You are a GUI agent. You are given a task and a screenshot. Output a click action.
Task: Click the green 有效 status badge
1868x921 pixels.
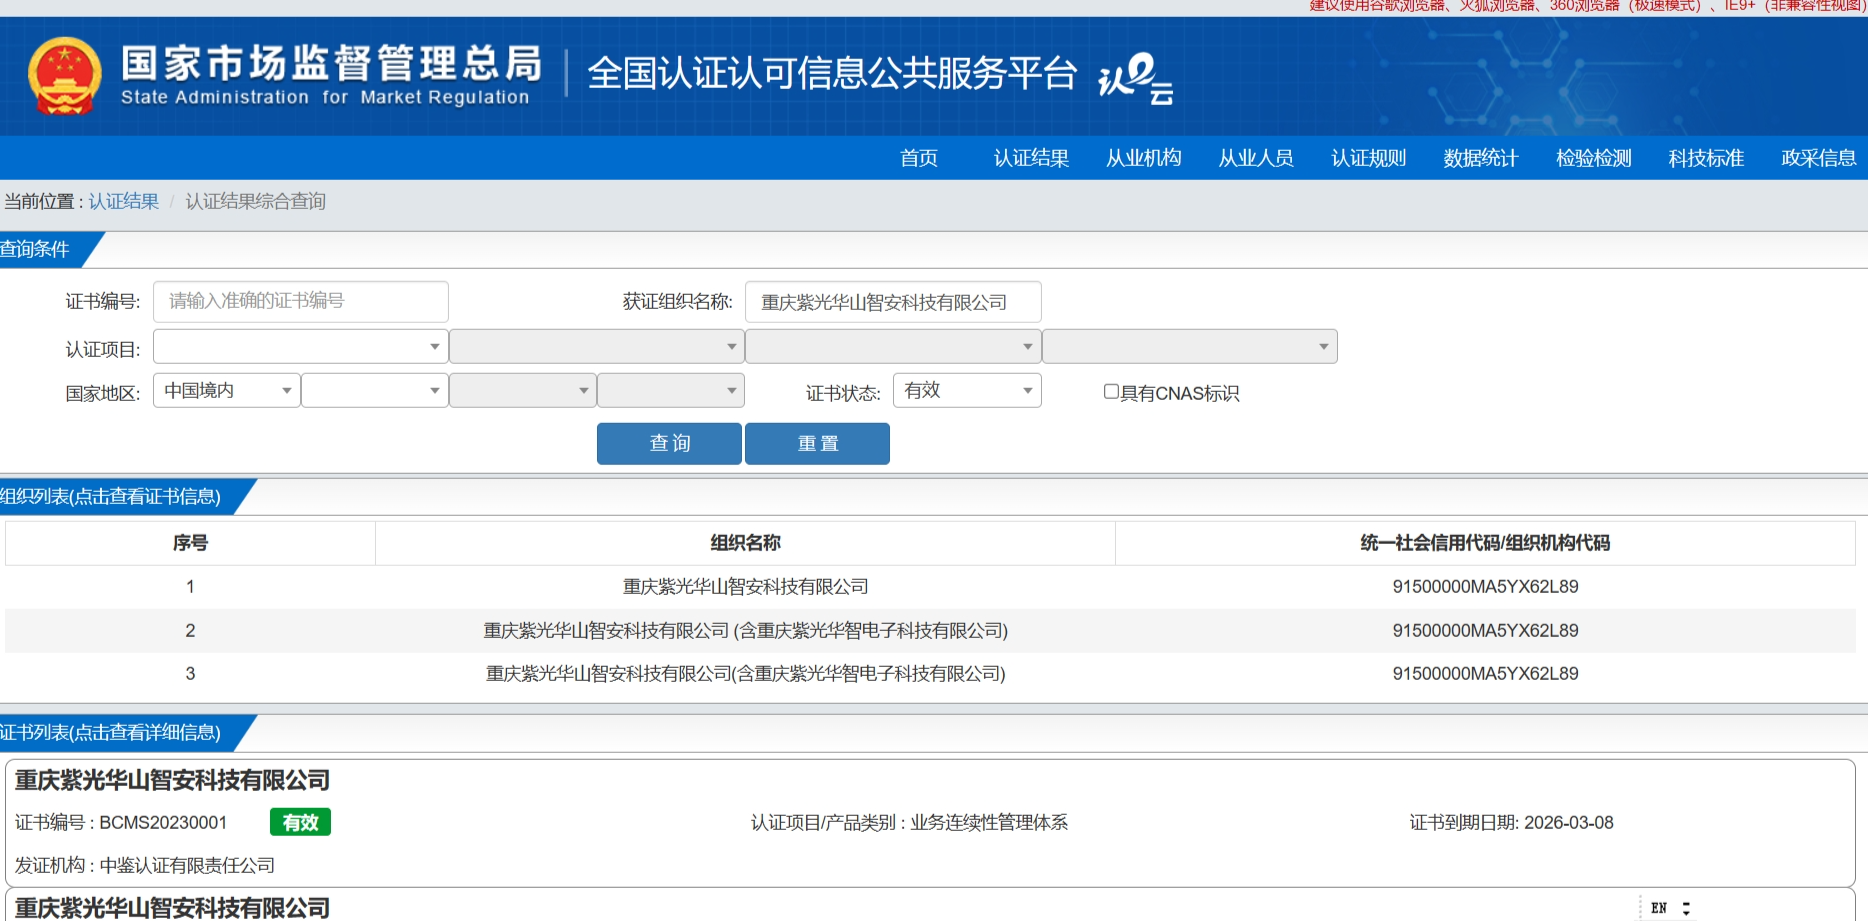click(x=300, y=822)
